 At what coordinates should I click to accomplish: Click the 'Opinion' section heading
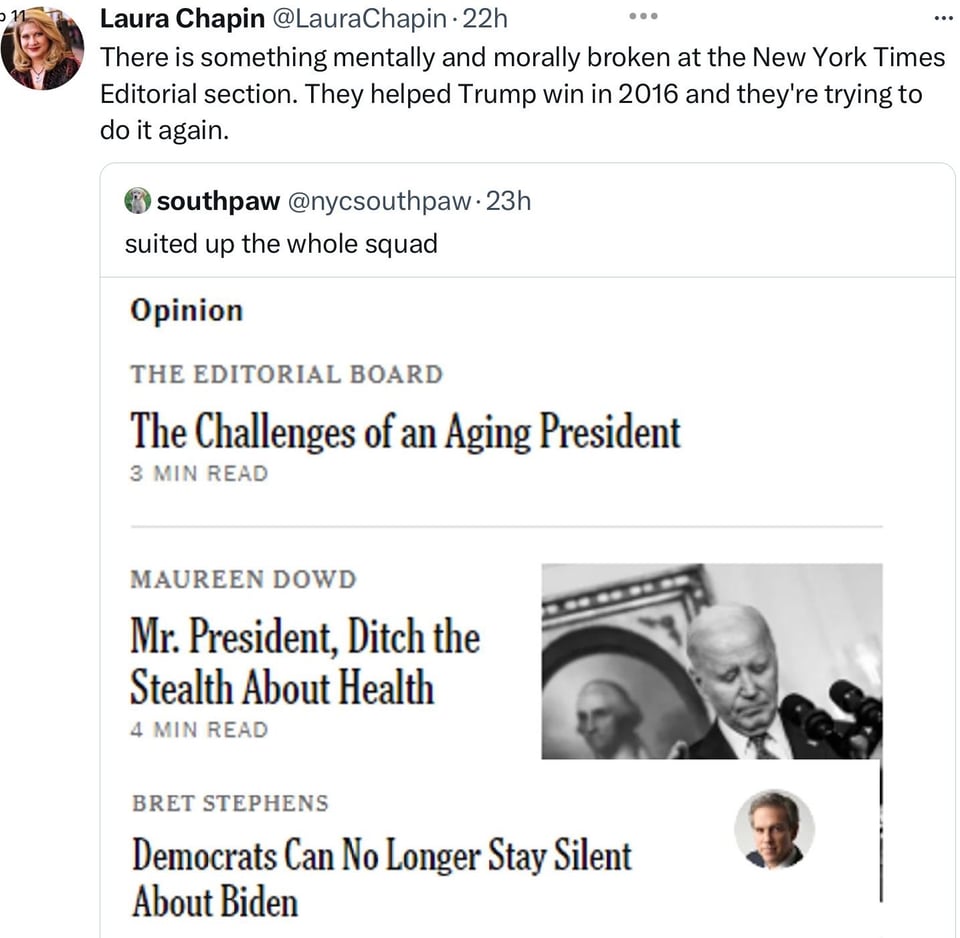click(186, 310)
